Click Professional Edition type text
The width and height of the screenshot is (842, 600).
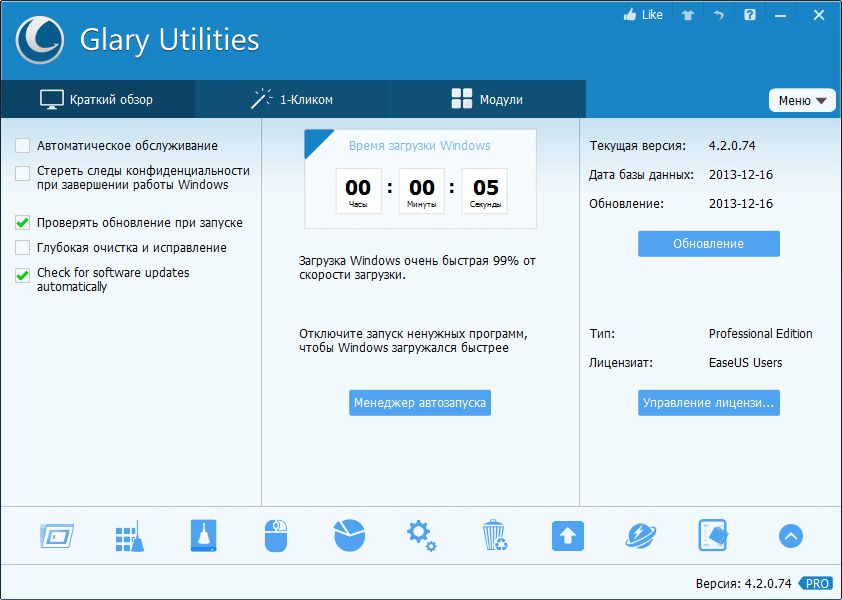click(760, 334)
